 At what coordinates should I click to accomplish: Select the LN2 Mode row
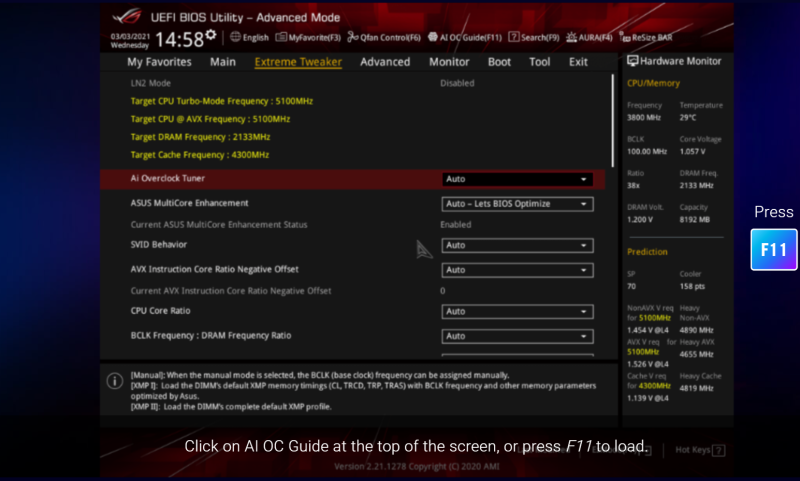[353, 83]
